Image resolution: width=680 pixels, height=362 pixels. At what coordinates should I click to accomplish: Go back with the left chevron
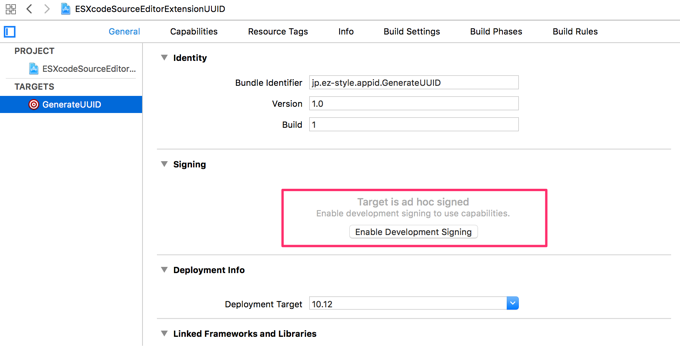click(x=29, y=9)
